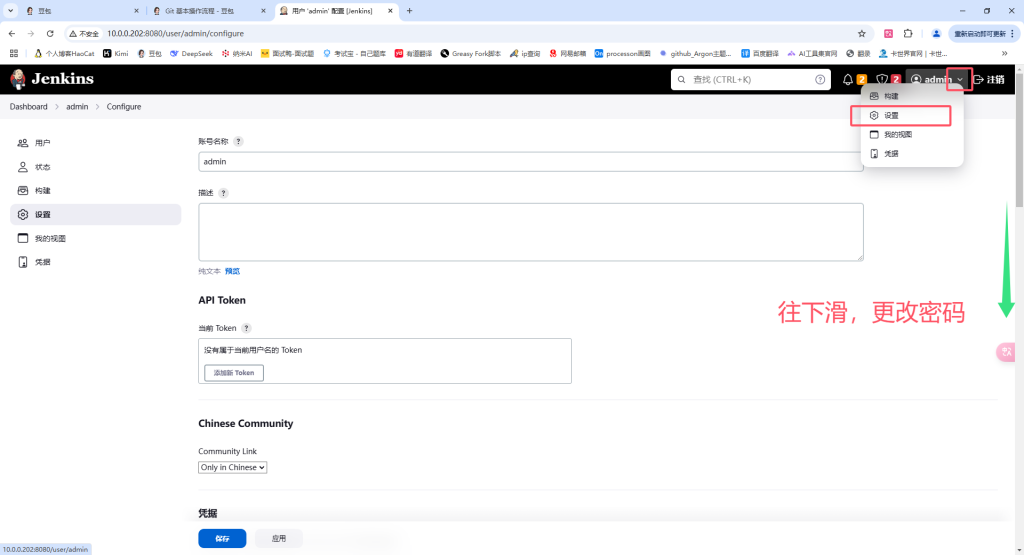Image resolution: width=1024 pixels, height=555 pixels.
Task: Focus the 描述 description text area
Action: point(530,232)
